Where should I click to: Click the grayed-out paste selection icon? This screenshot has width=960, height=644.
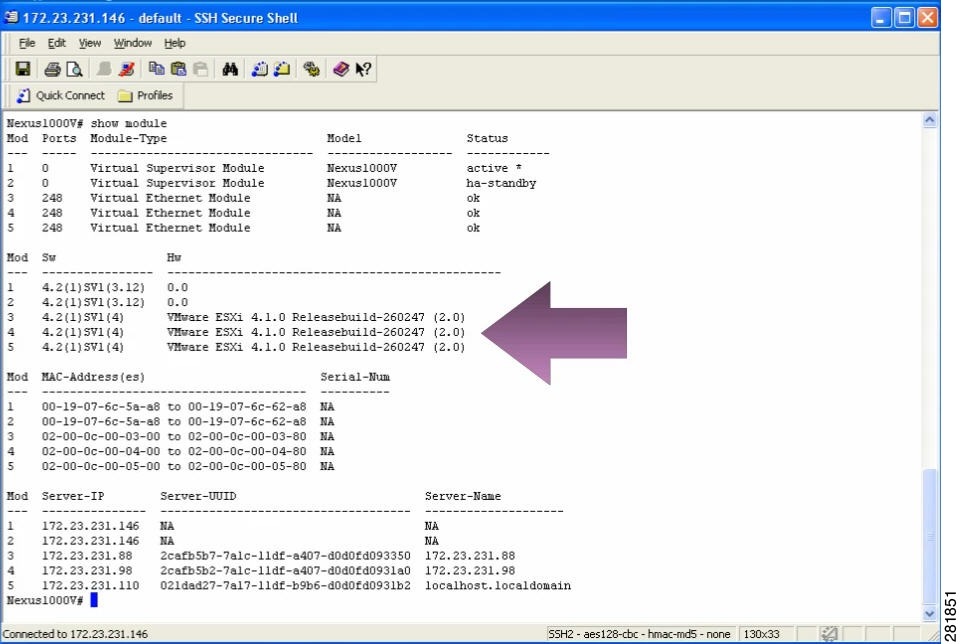(200, 69)
